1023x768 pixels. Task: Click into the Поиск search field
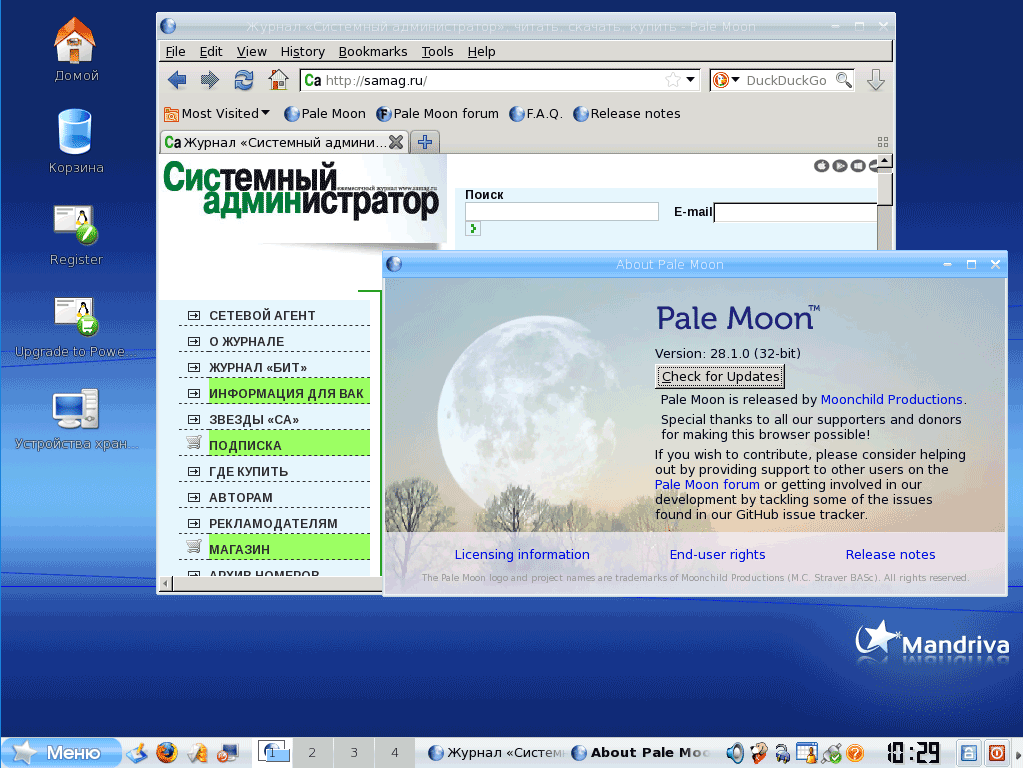(561, 211)
